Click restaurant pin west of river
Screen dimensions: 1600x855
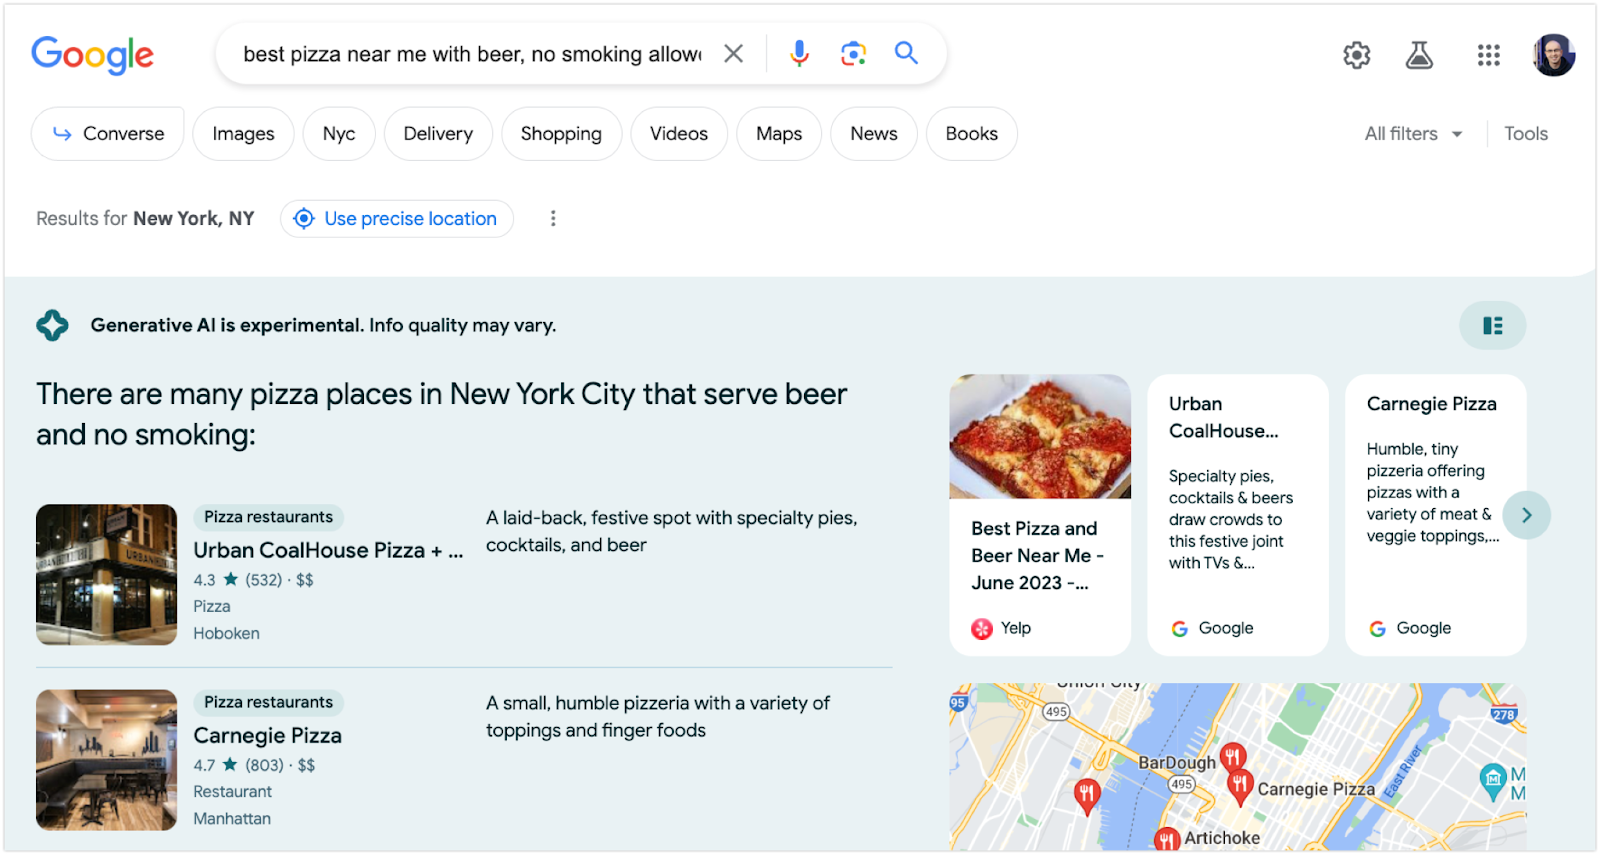pos(1087,796)
